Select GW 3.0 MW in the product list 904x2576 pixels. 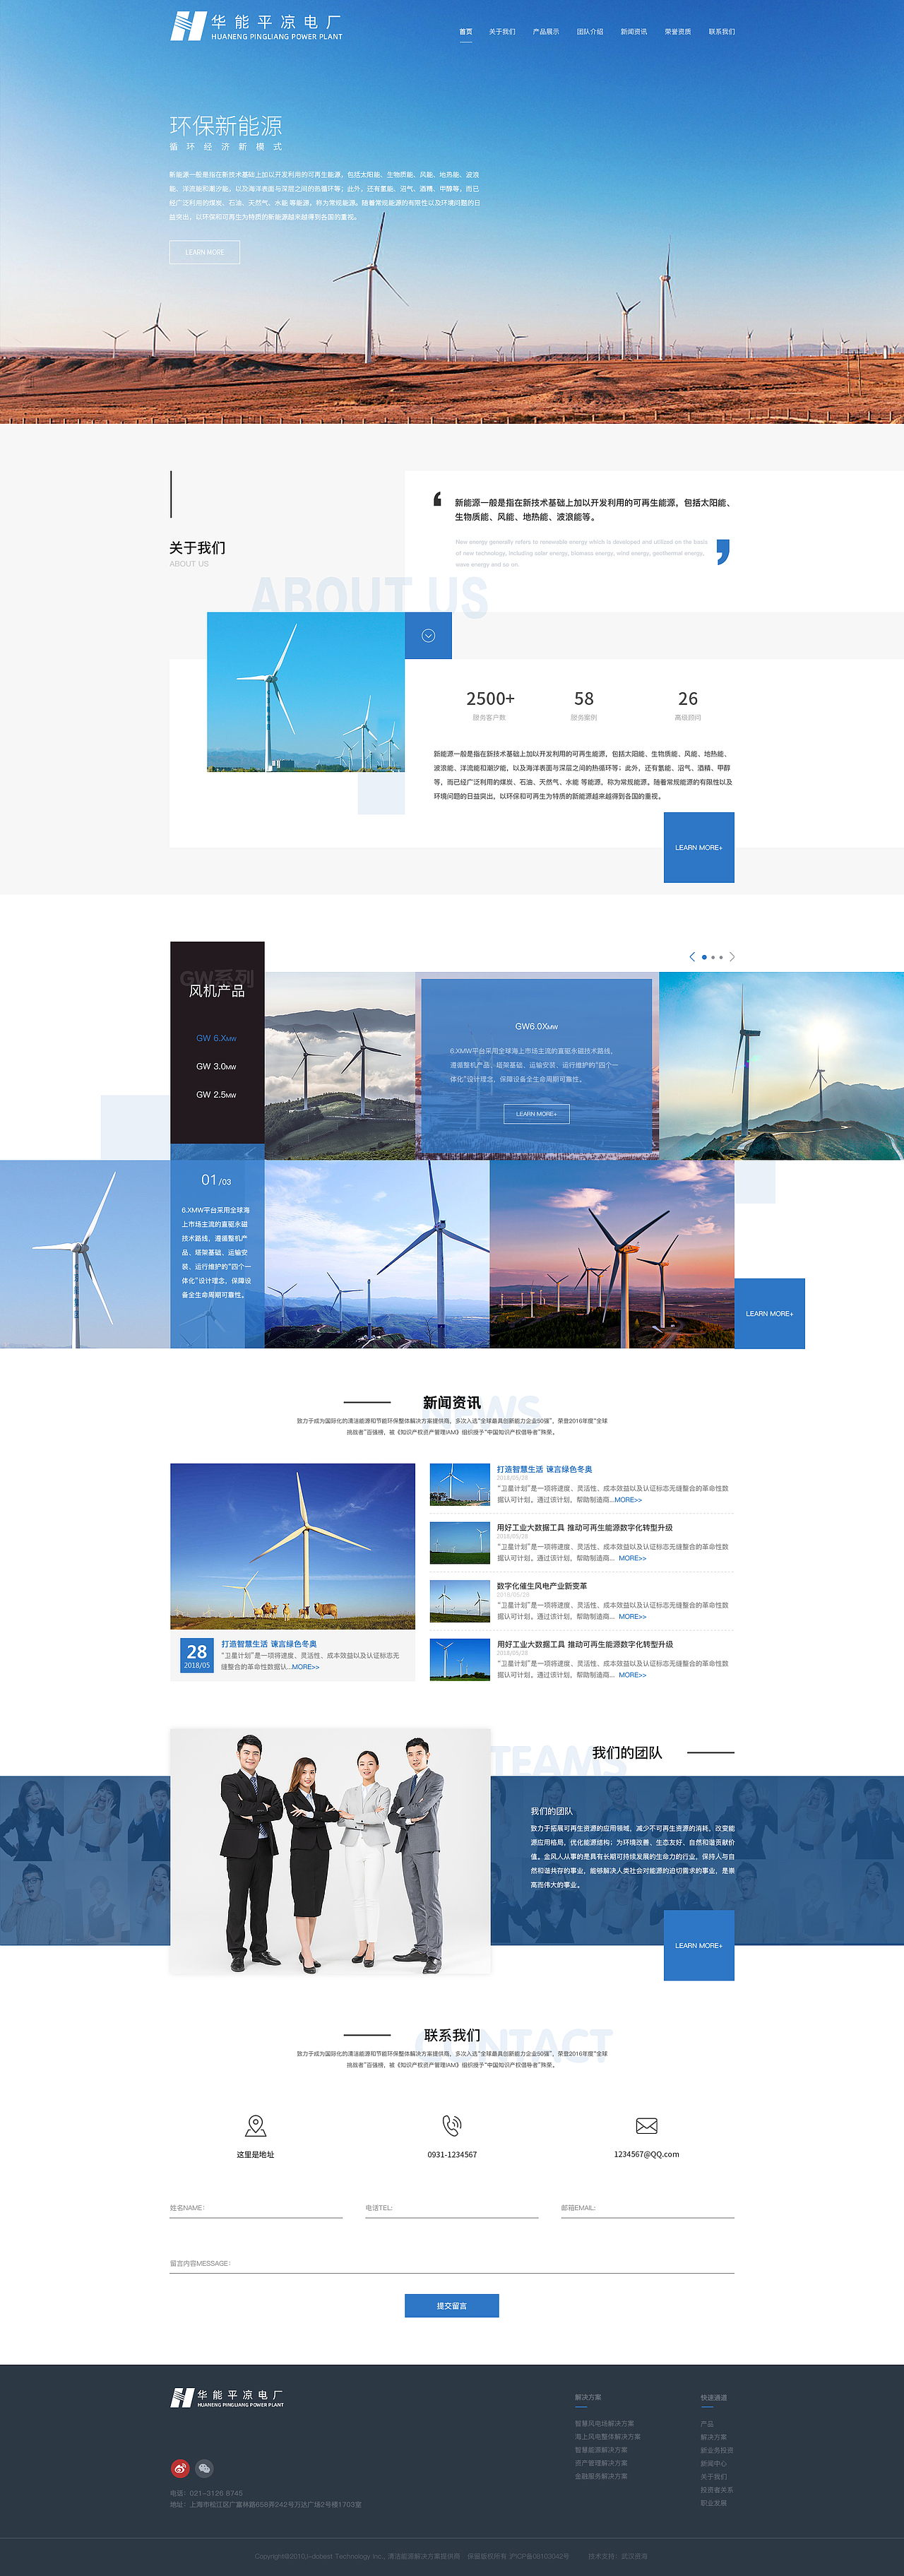tap(216, 1066)
